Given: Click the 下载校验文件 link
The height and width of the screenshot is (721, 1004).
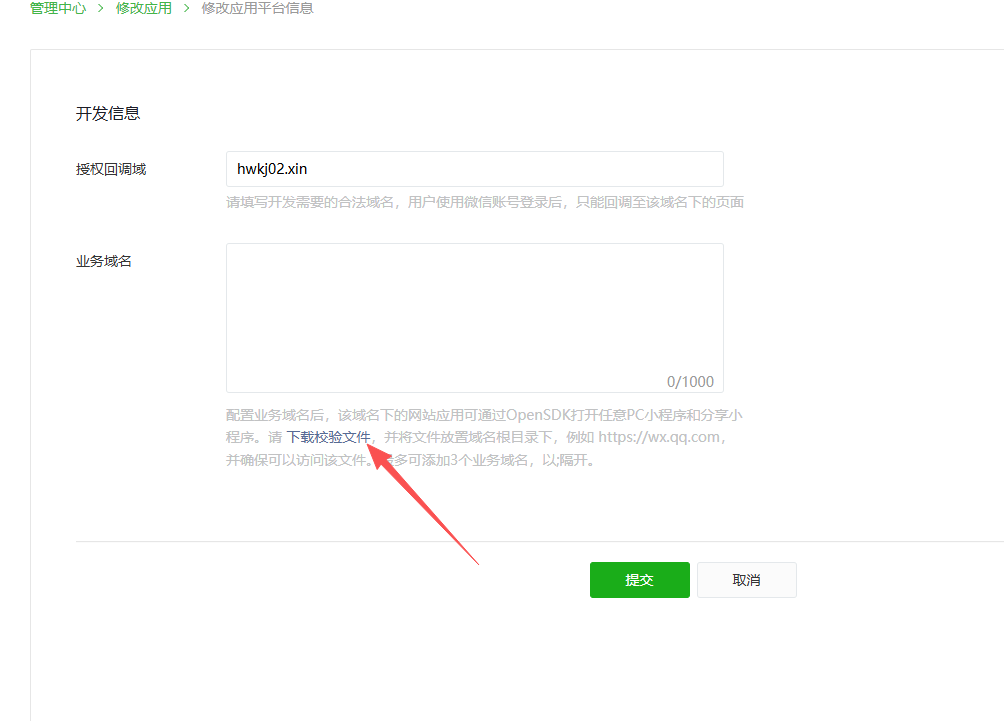Looking at the screenshot, I should 328,437.
